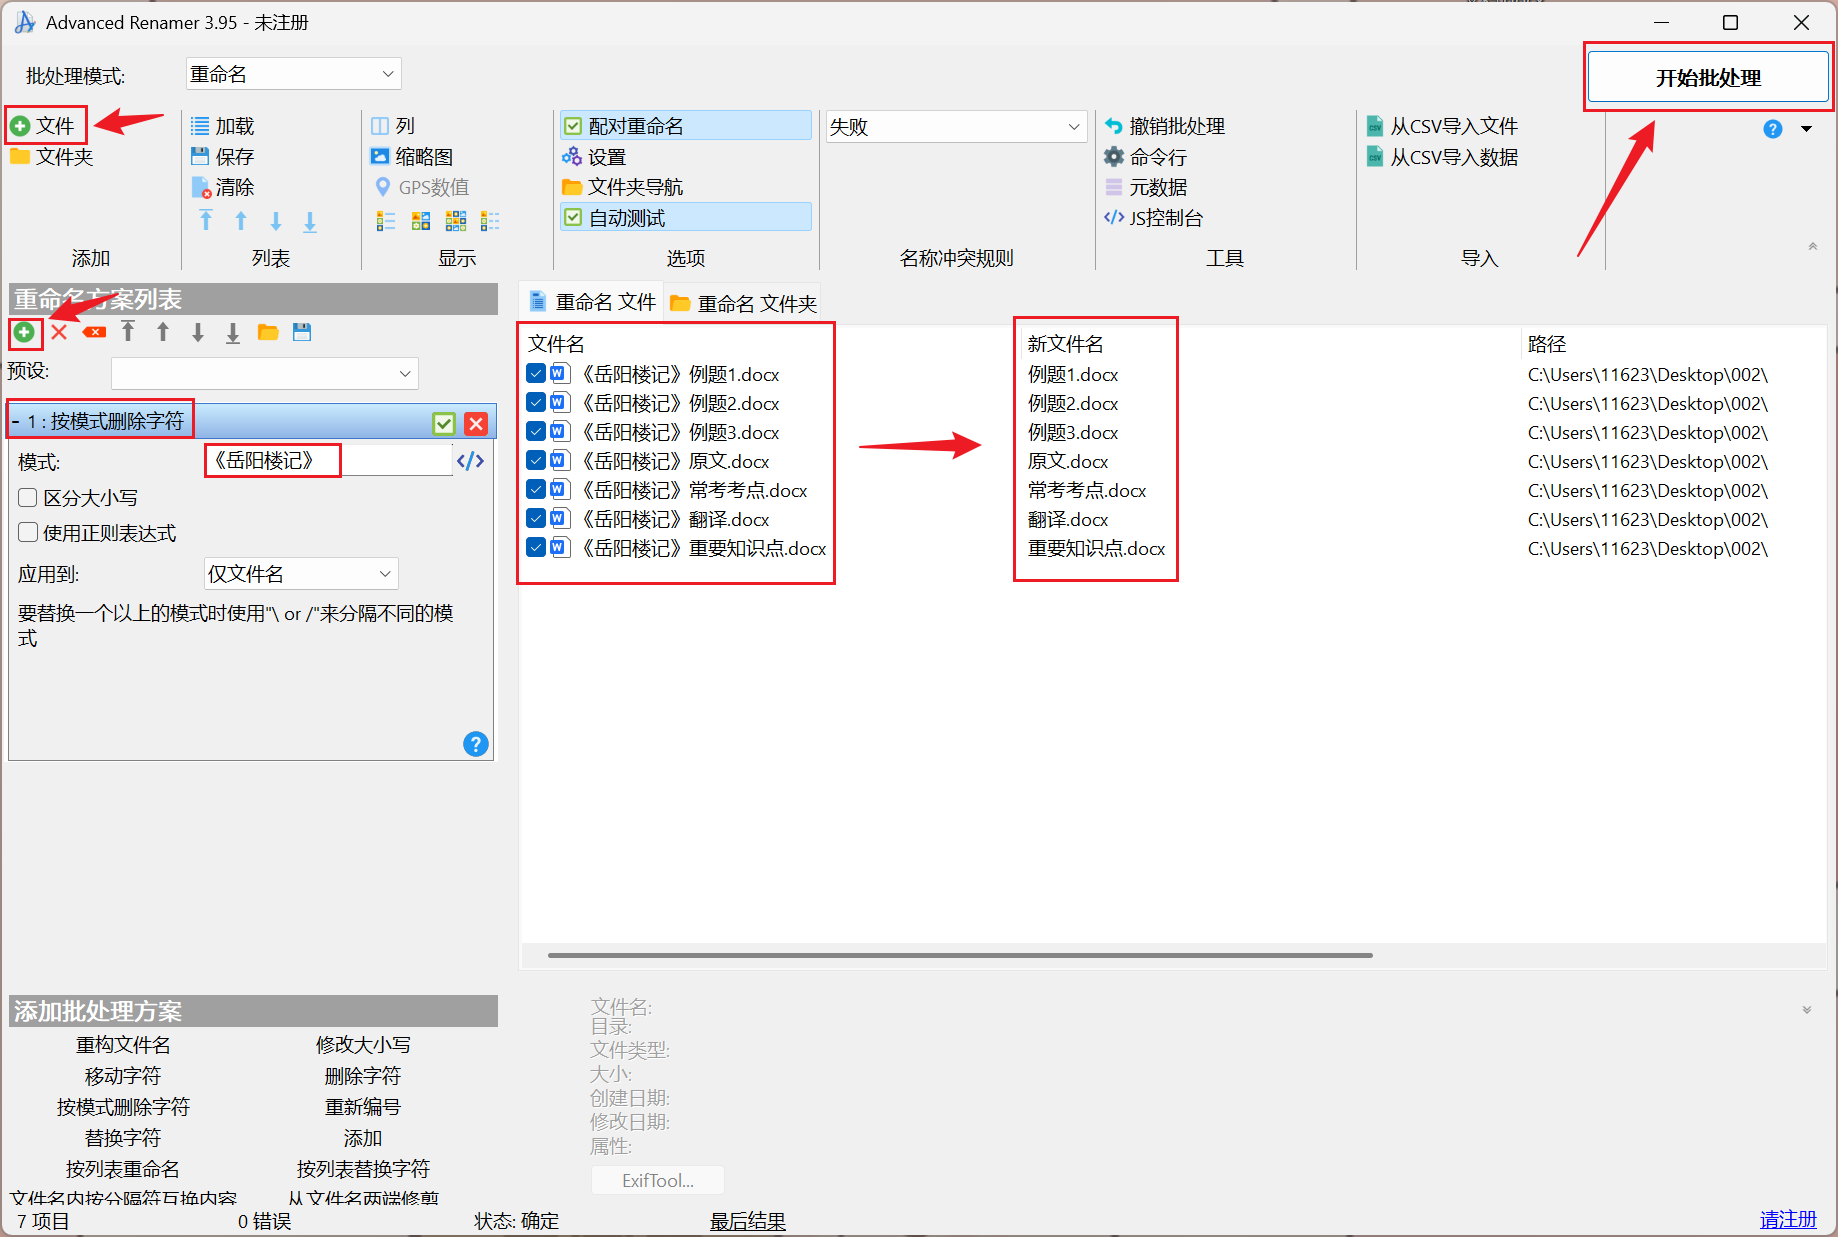Save method list with floppy disk icon
Screen dimensions: 1838x1237
[x=302, y=332]
